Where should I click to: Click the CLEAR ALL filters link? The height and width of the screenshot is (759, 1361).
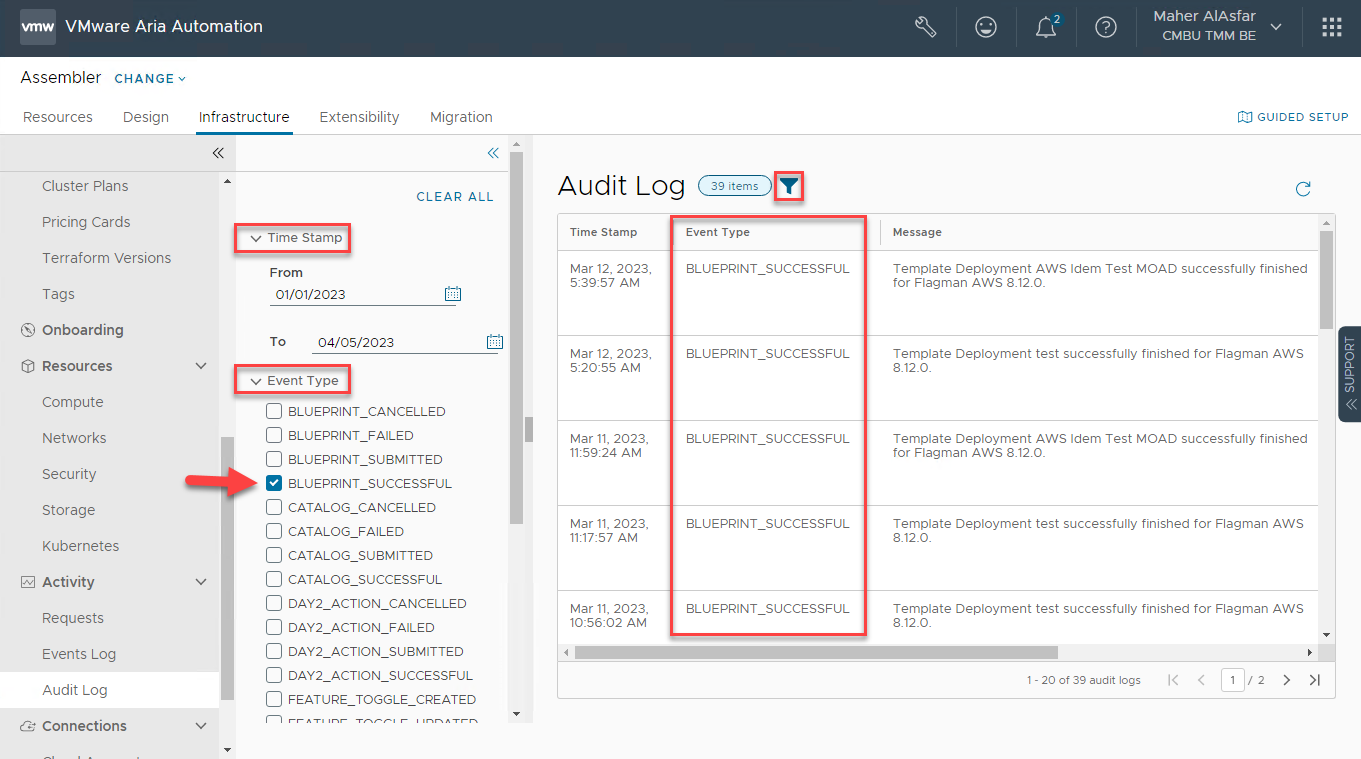(454, 197)
